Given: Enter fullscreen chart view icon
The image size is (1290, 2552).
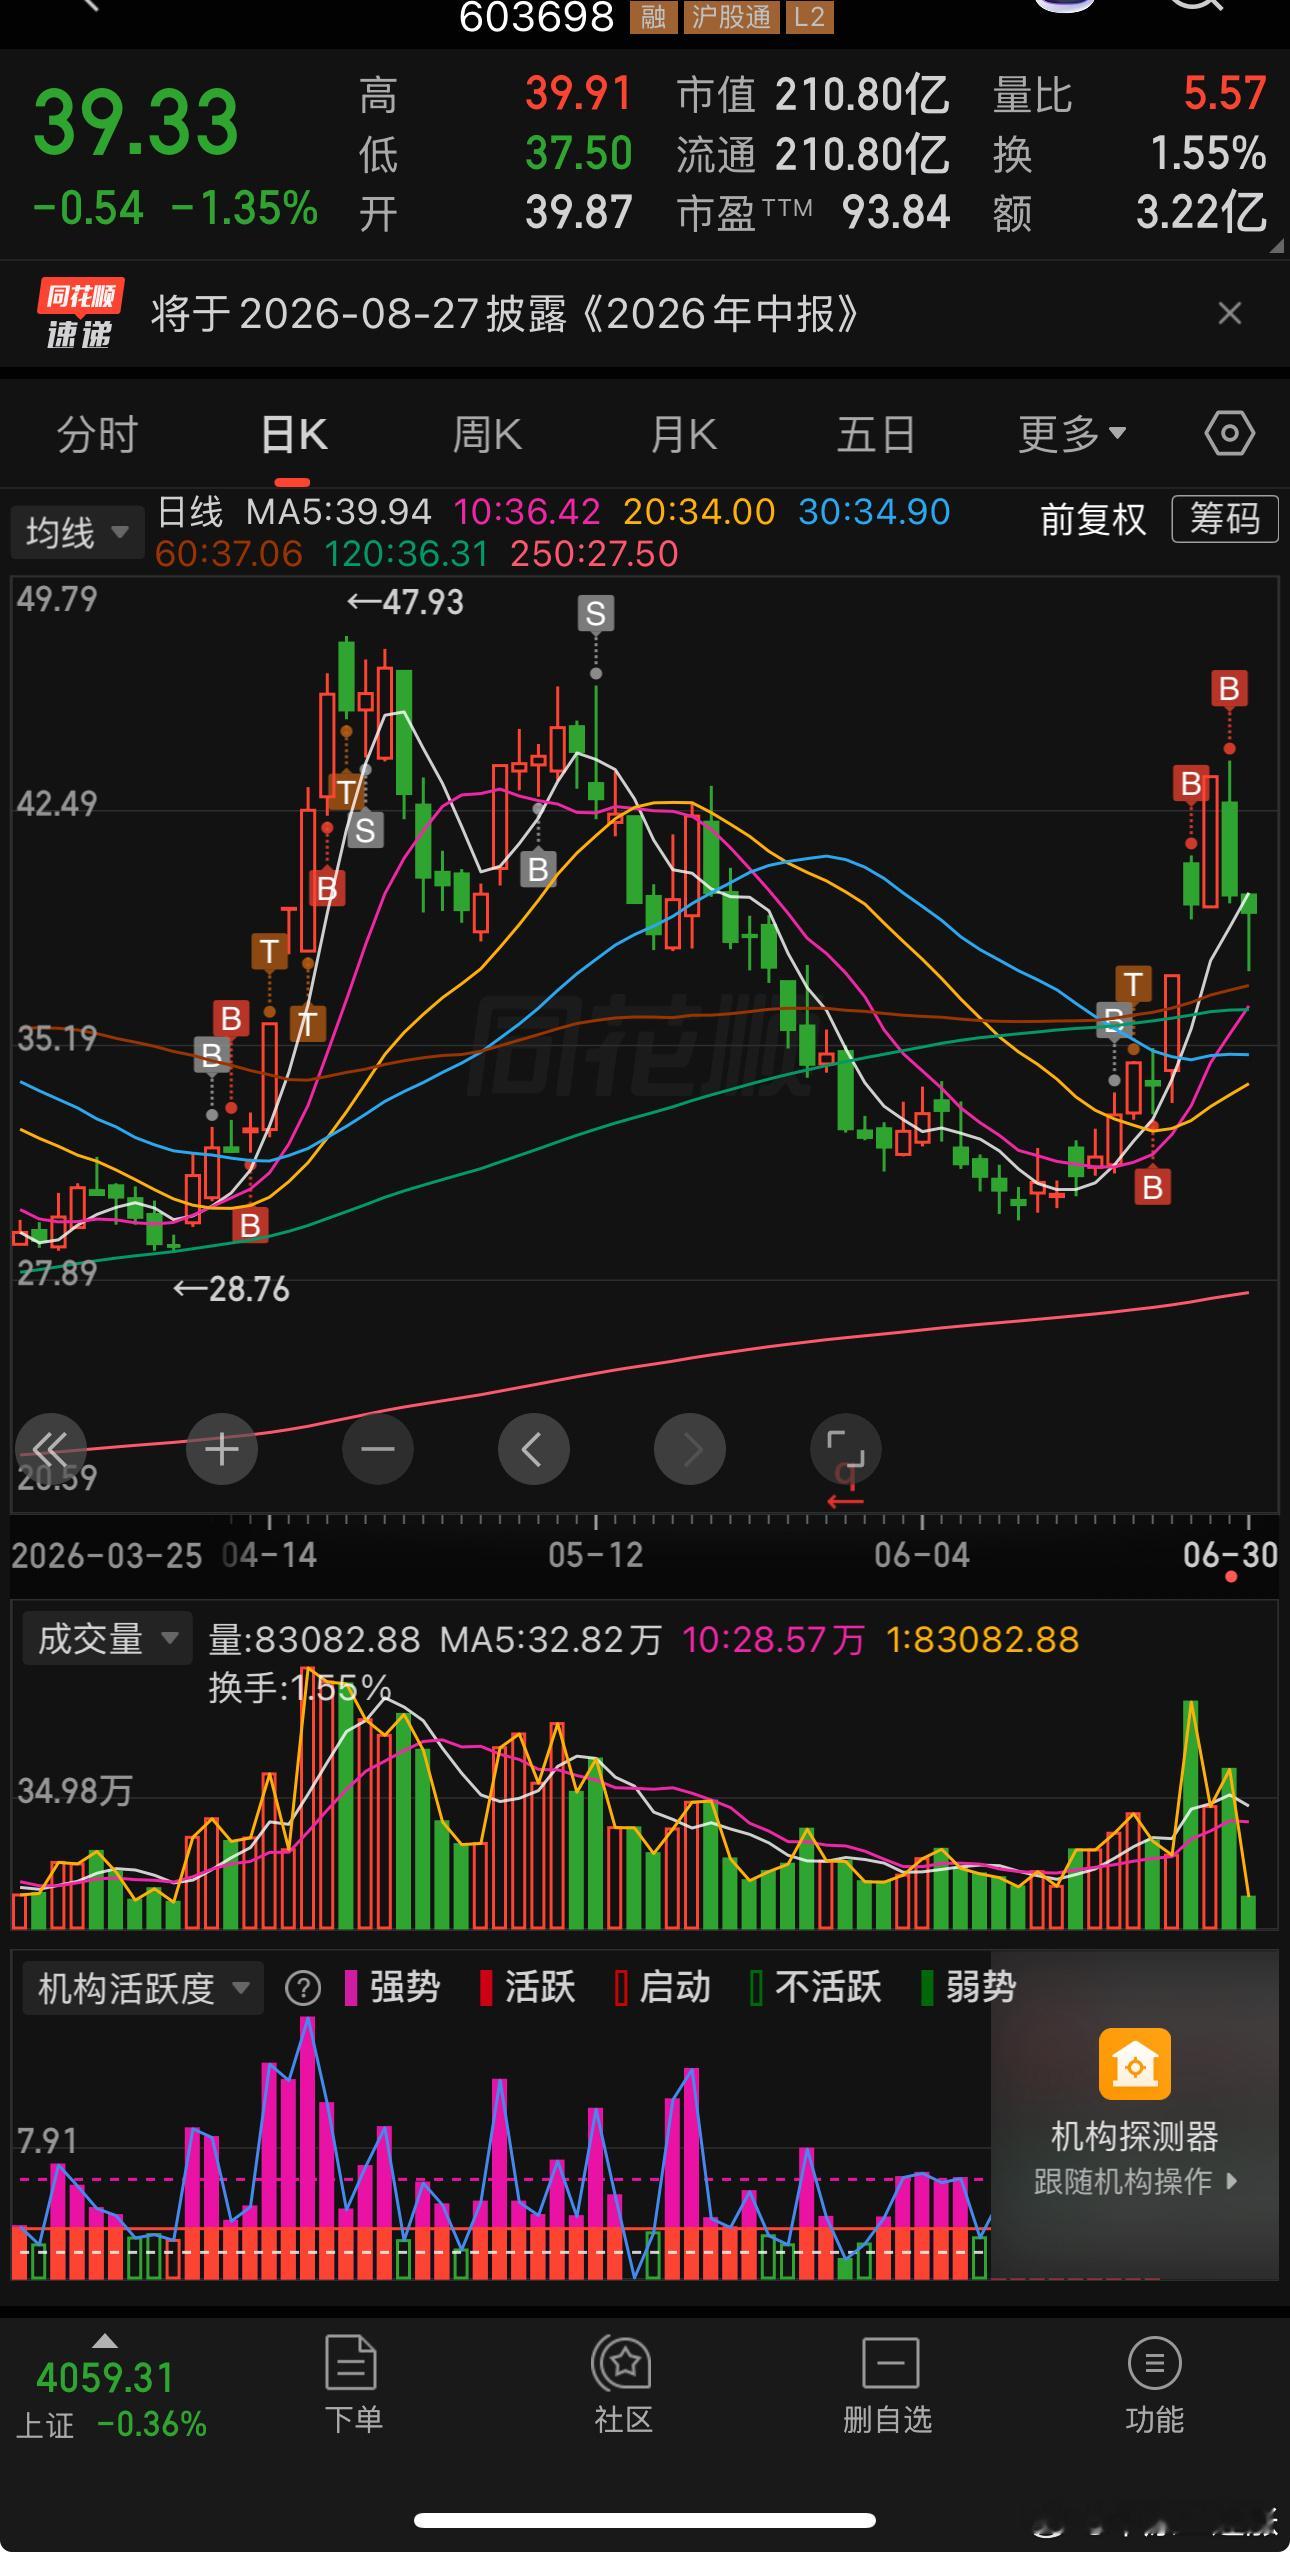Looking at the screenshot, I should click(x=846, y=1449).
